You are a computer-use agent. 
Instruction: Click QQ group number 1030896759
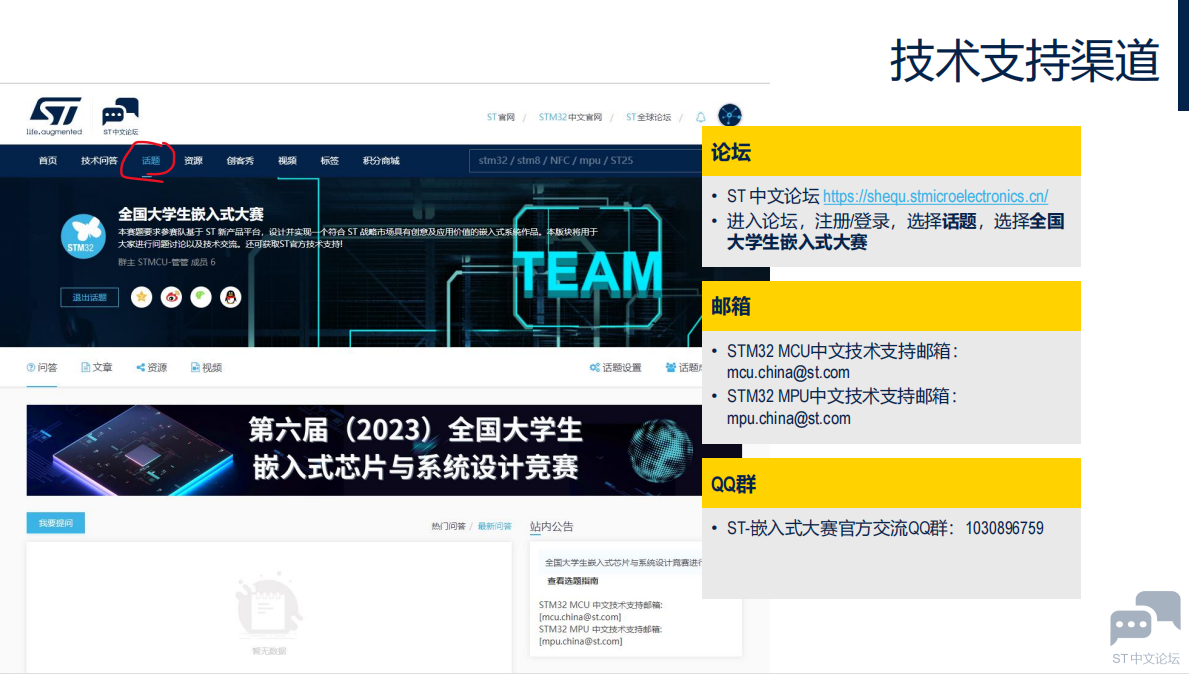(1004, 528)
